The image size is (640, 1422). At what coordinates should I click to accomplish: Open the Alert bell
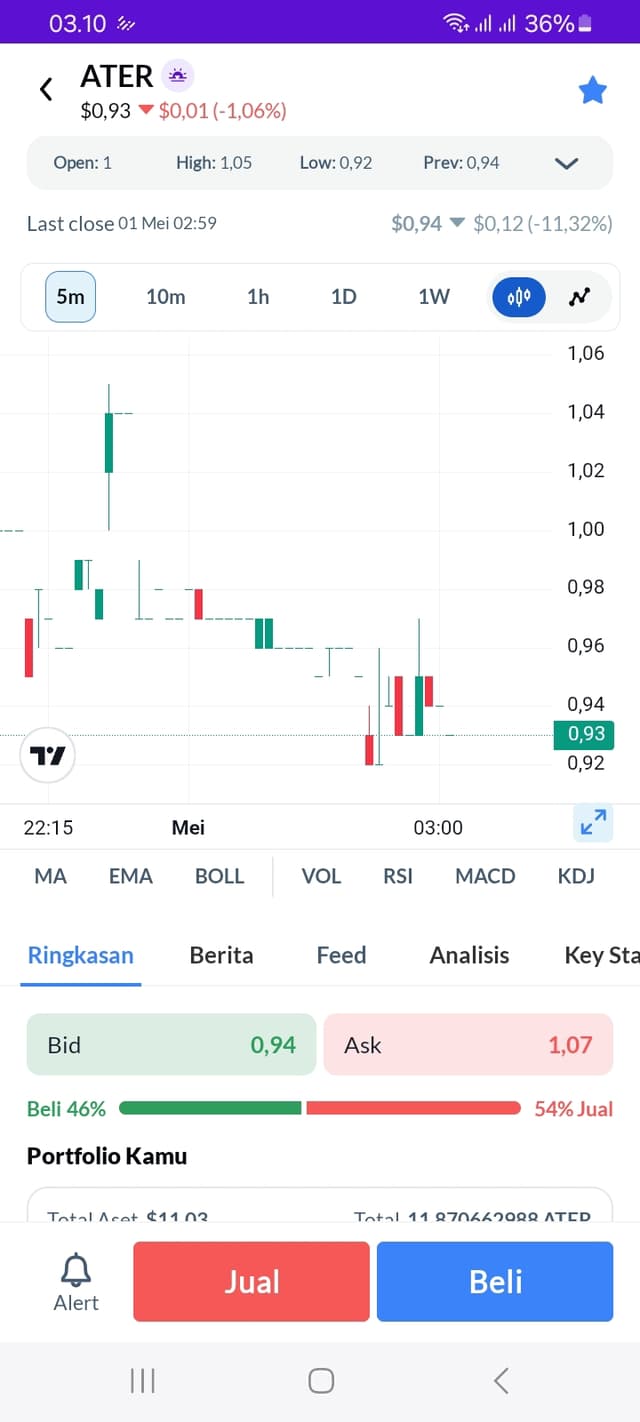76,1282
